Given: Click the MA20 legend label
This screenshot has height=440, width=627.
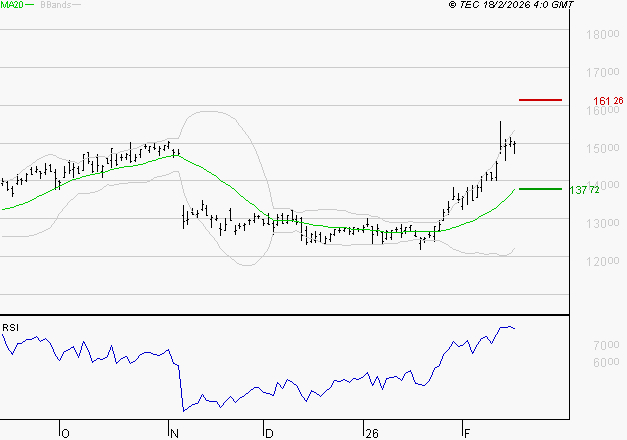Looking at the screenshot, I should [x=12, y=4].
